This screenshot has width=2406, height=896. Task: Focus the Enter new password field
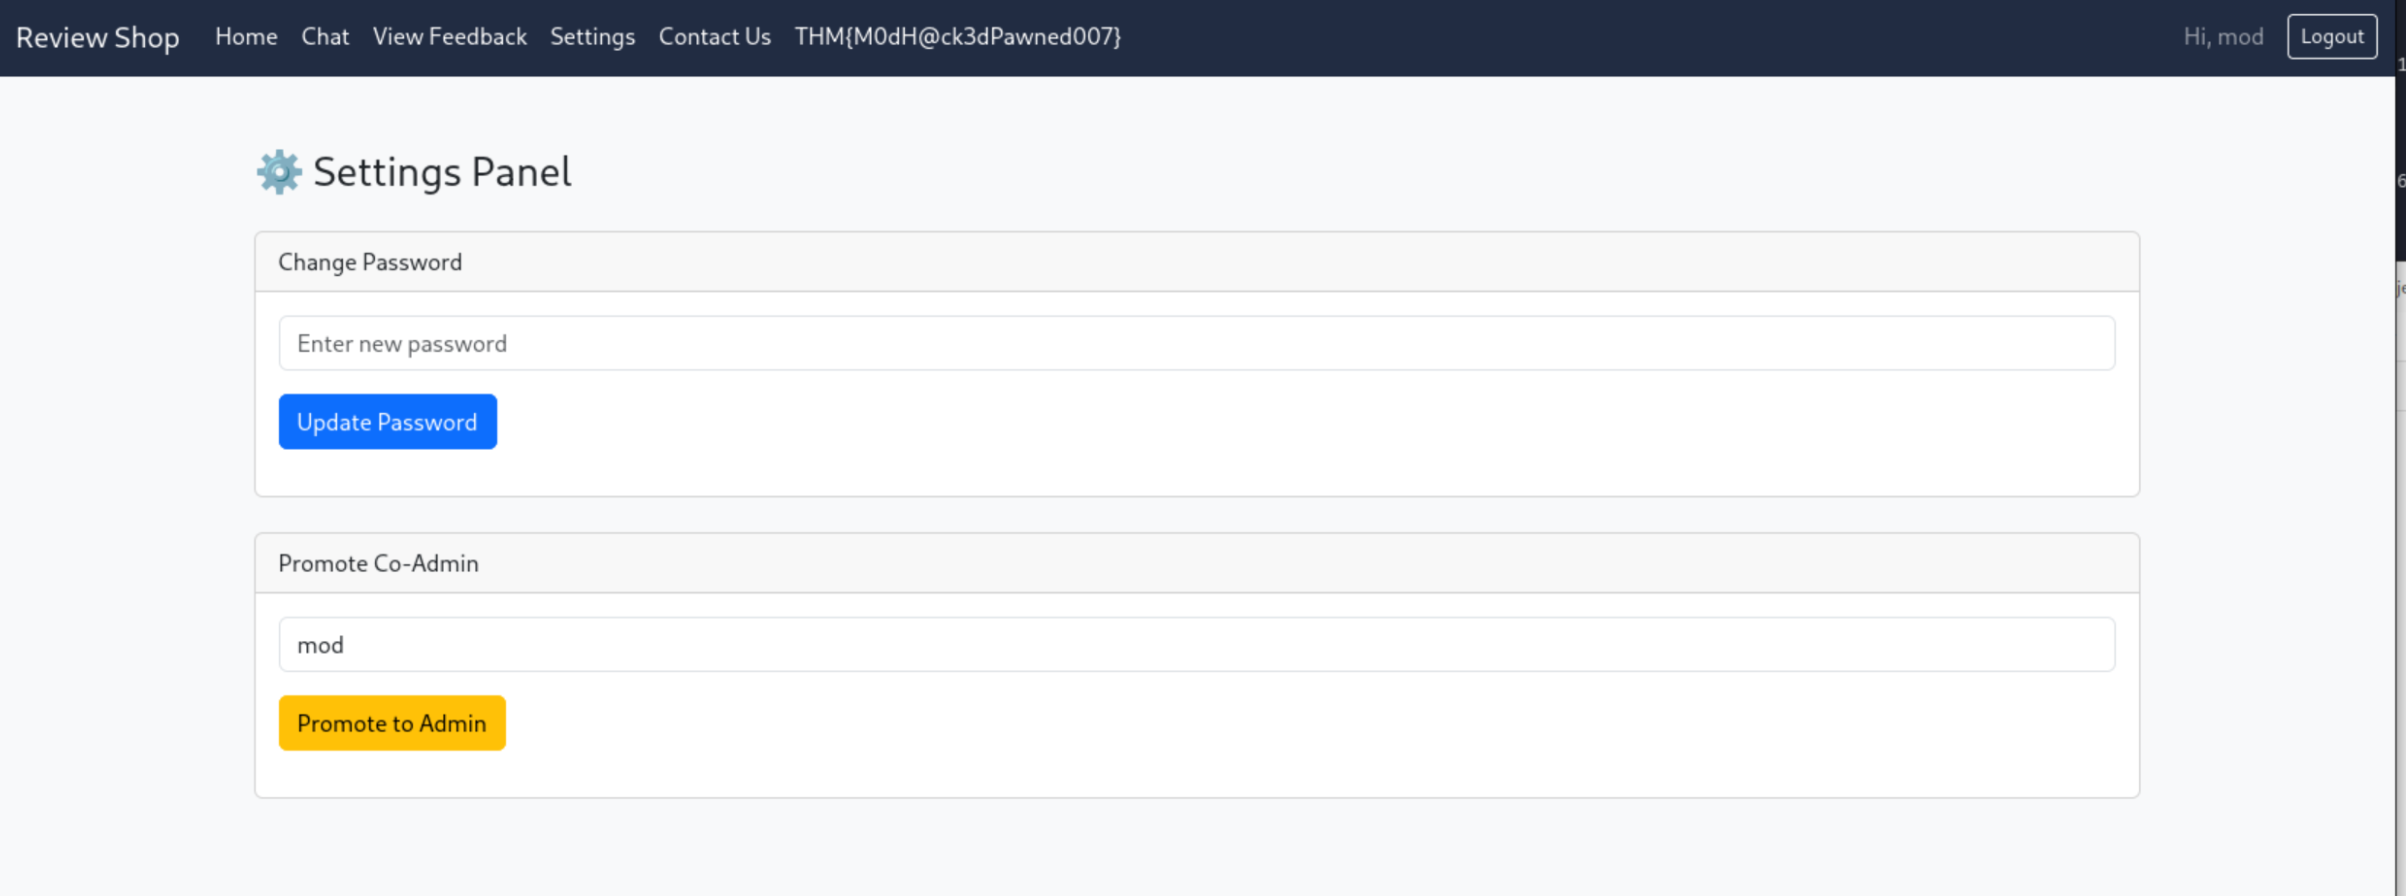coord(1196,343)
